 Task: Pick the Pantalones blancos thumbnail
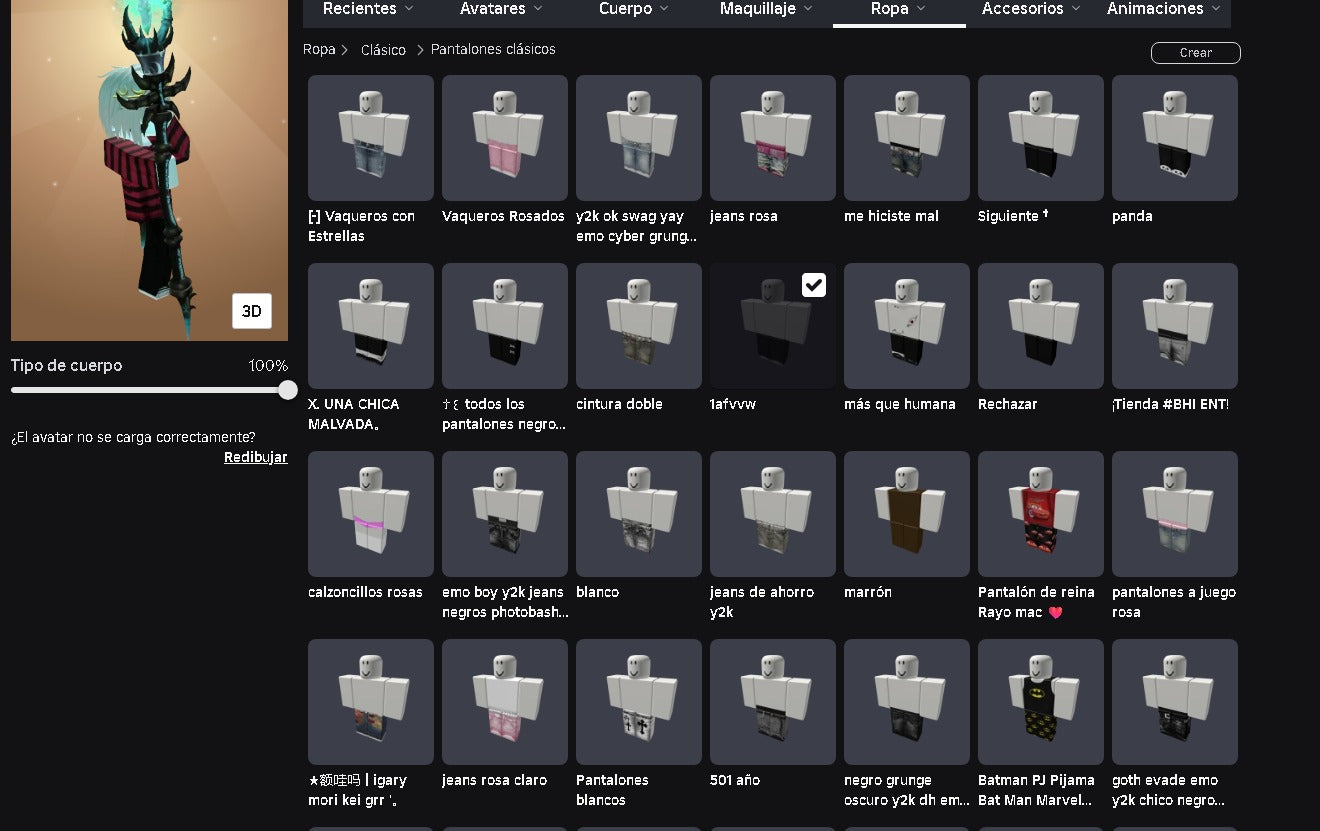639,702
